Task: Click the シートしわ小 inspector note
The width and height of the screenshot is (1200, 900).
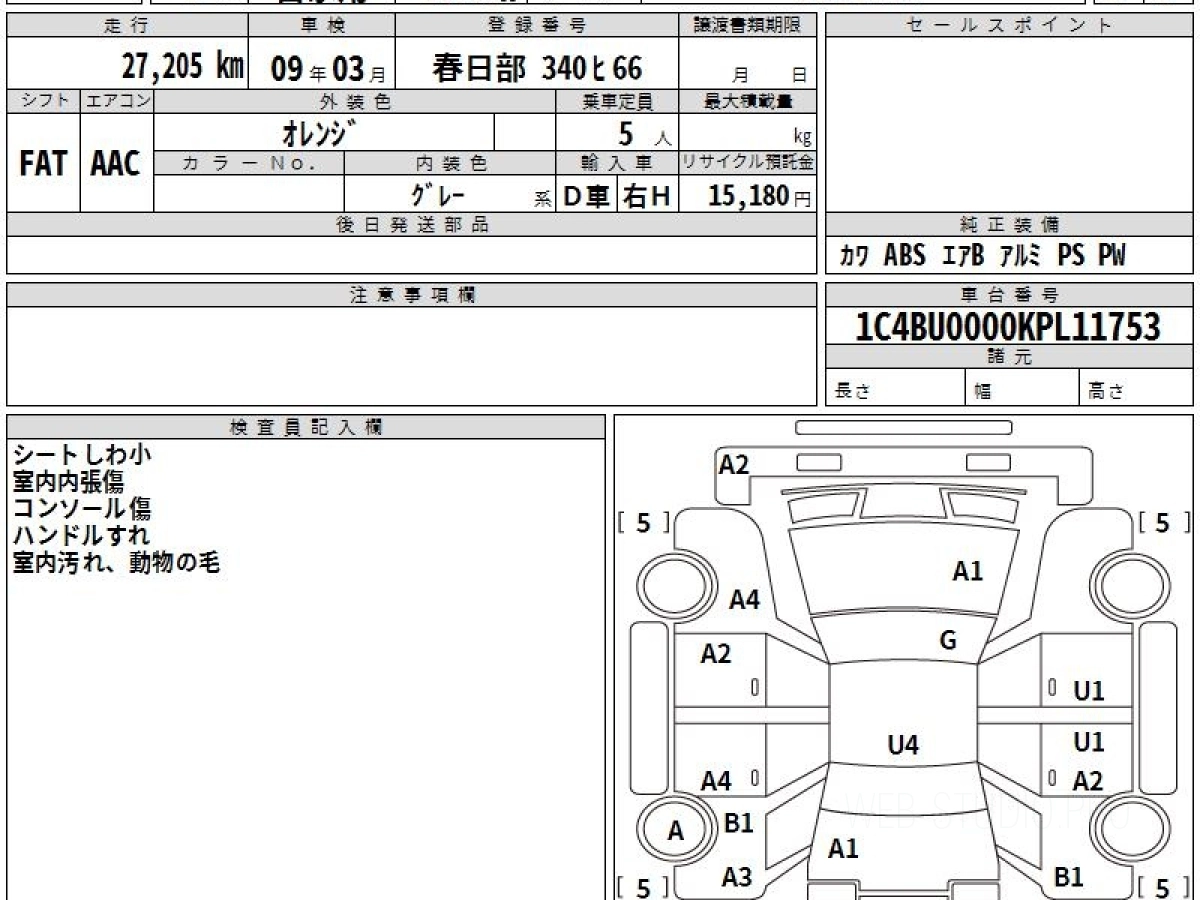Action: coord(82,455)
